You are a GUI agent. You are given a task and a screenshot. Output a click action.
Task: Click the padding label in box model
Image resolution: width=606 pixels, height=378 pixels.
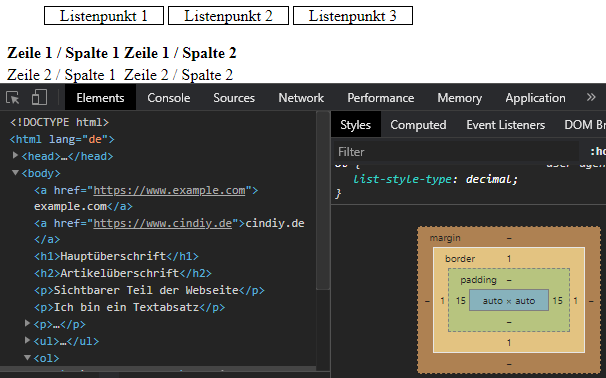[478, 280]
